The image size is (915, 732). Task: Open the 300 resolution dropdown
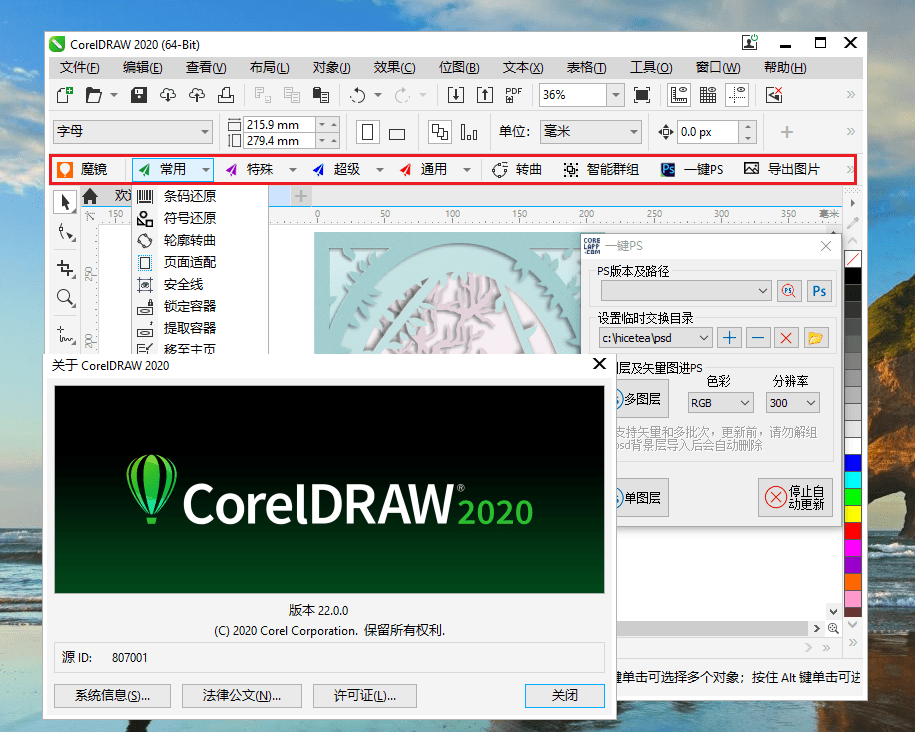tap(793, 403)
